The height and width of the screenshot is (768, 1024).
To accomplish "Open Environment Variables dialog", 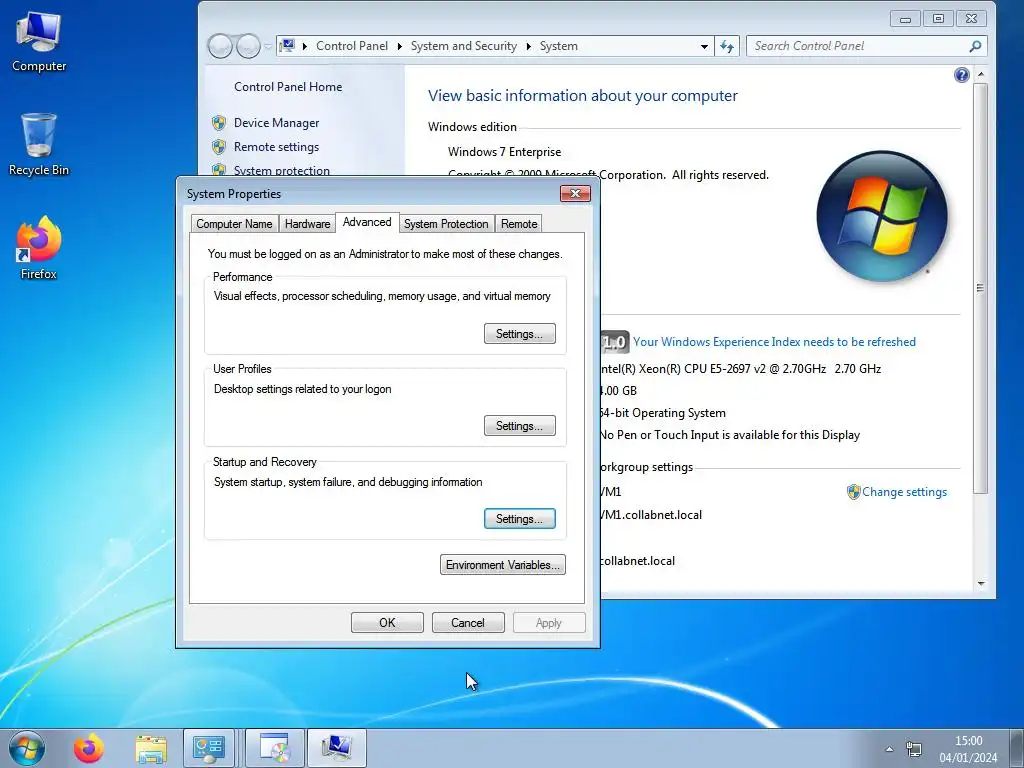I will pos(503,565).
